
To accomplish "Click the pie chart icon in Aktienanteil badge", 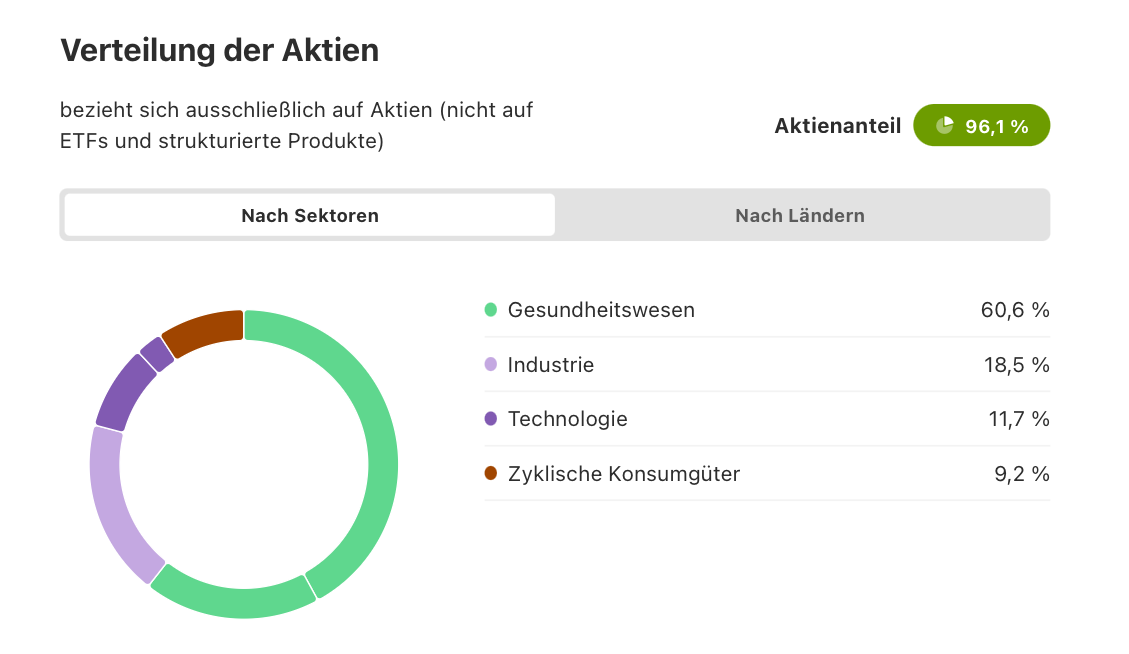I will pyautogui.click(x=944, y=125).
